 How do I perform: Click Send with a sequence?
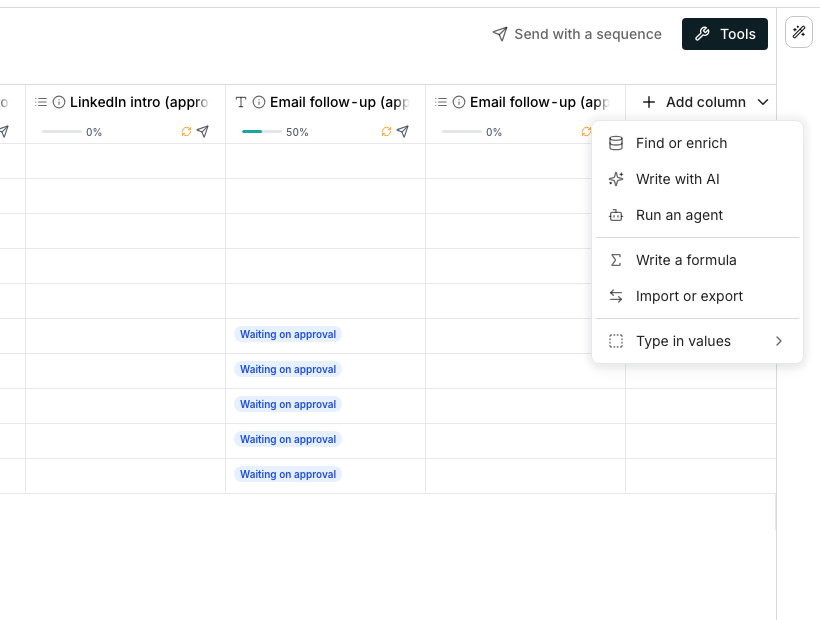click(577, 34)
